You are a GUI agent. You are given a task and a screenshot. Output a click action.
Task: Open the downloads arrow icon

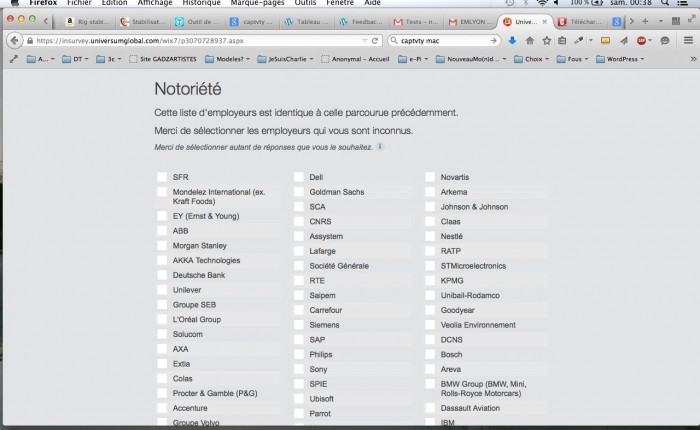tap(512, 41)
